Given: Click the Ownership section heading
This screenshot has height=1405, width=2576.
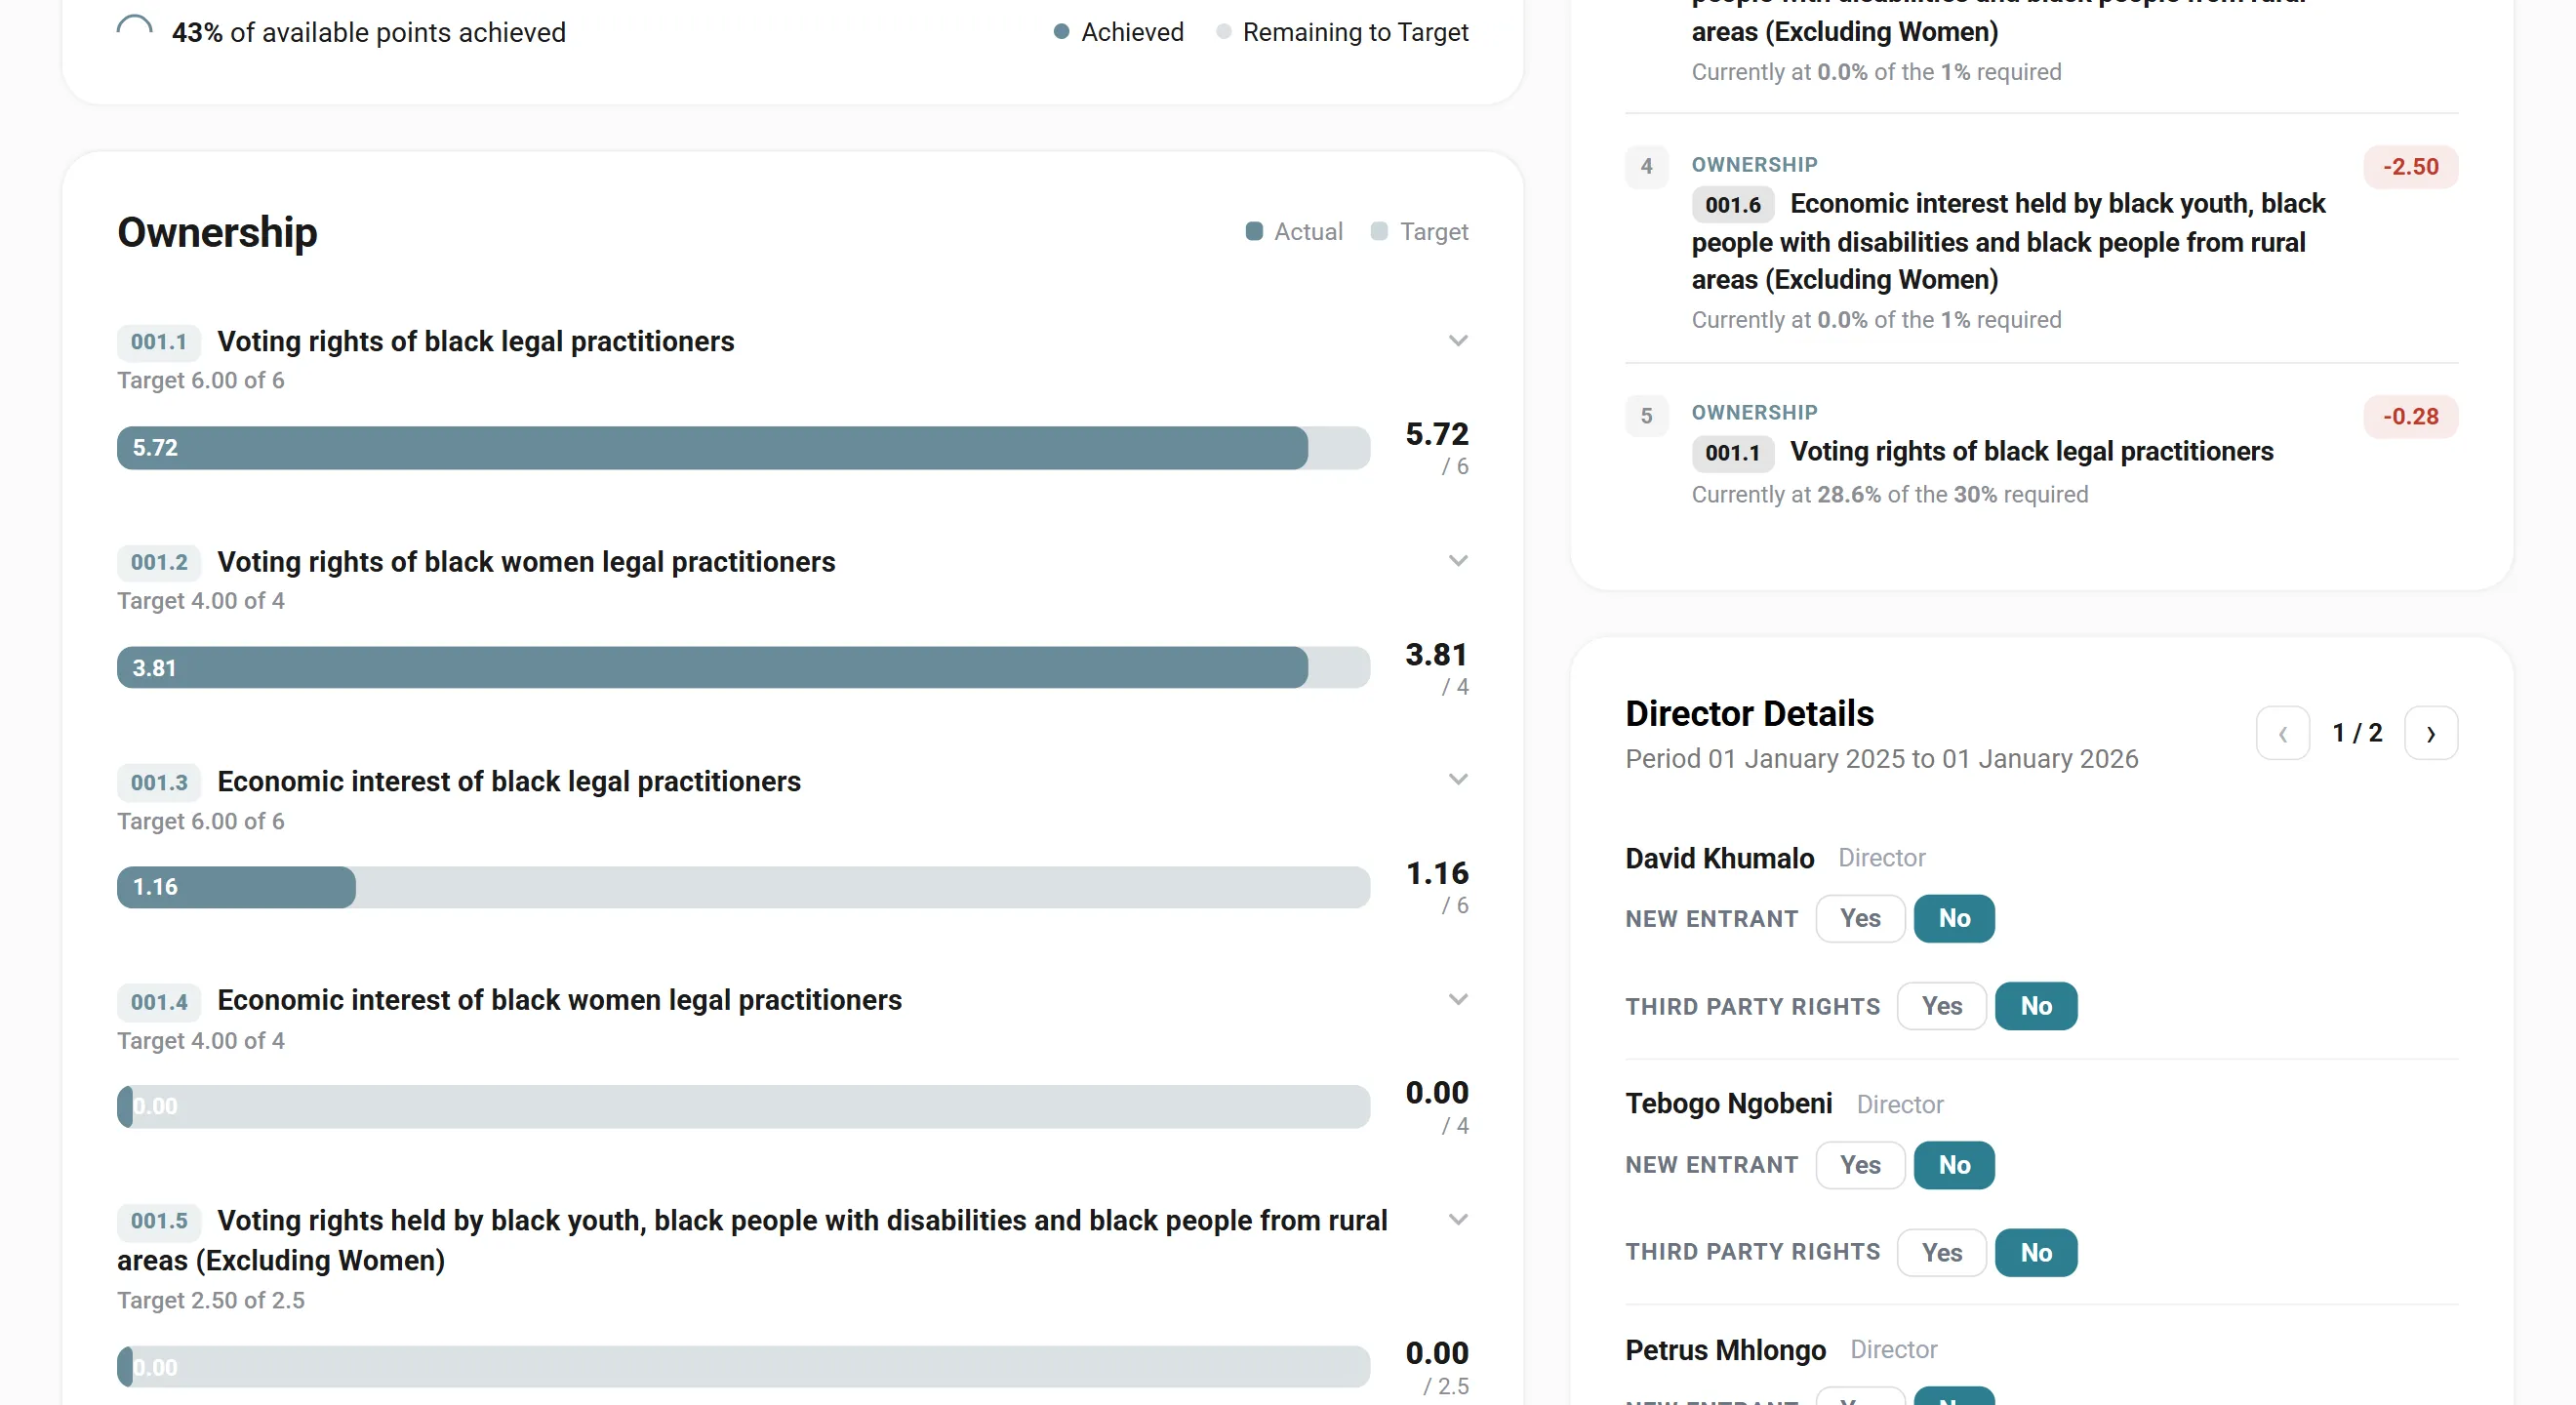Looking at the screenshot, I should coord(217,232).
